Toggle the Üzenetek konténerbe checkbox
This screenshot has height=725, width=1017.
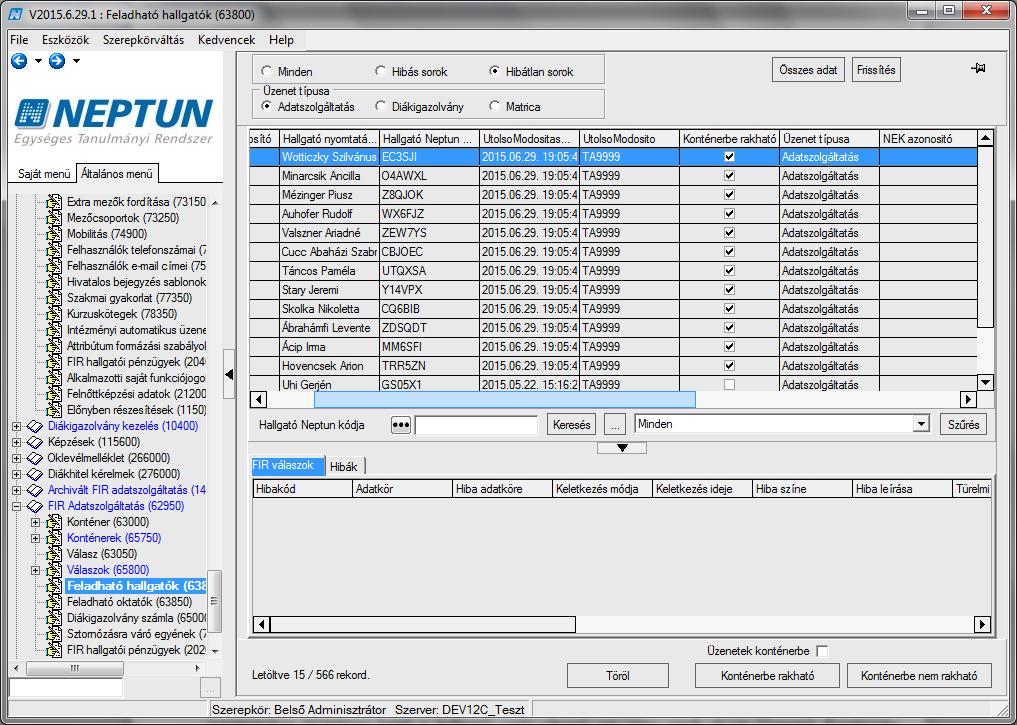[x=822, y=651]
